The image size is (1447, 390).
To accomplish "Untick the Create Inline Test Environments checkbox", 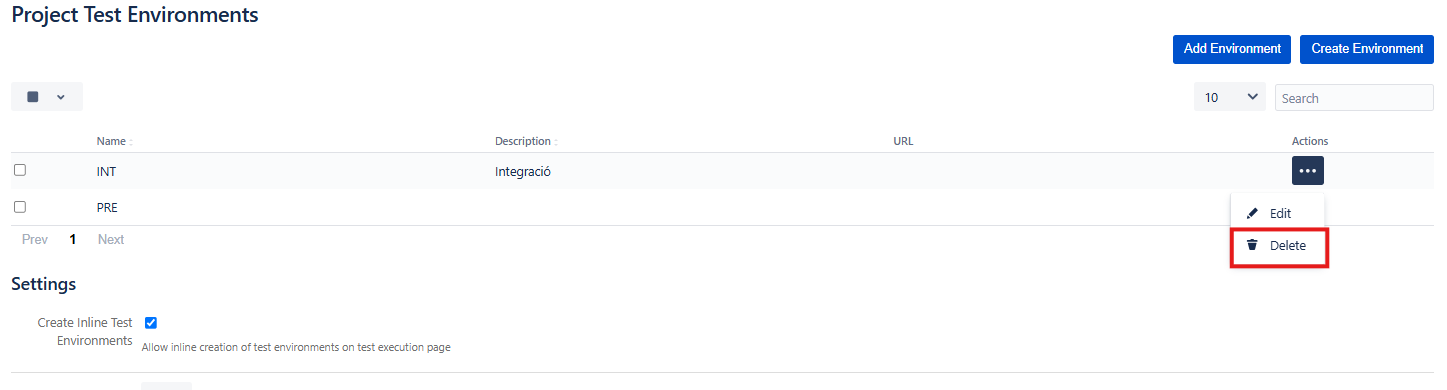I will pos(151,323).
